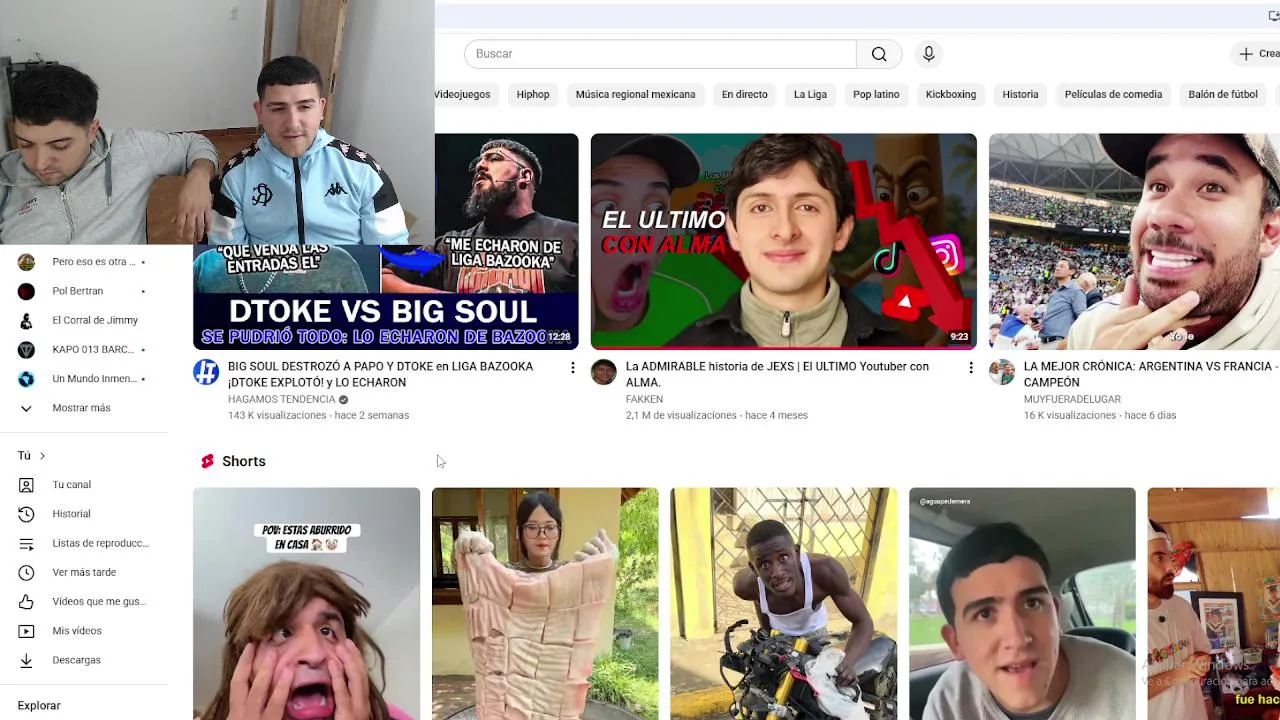Select the Historia filter chip
This screenshot has height=720, width=1280.
[1020, 94]
